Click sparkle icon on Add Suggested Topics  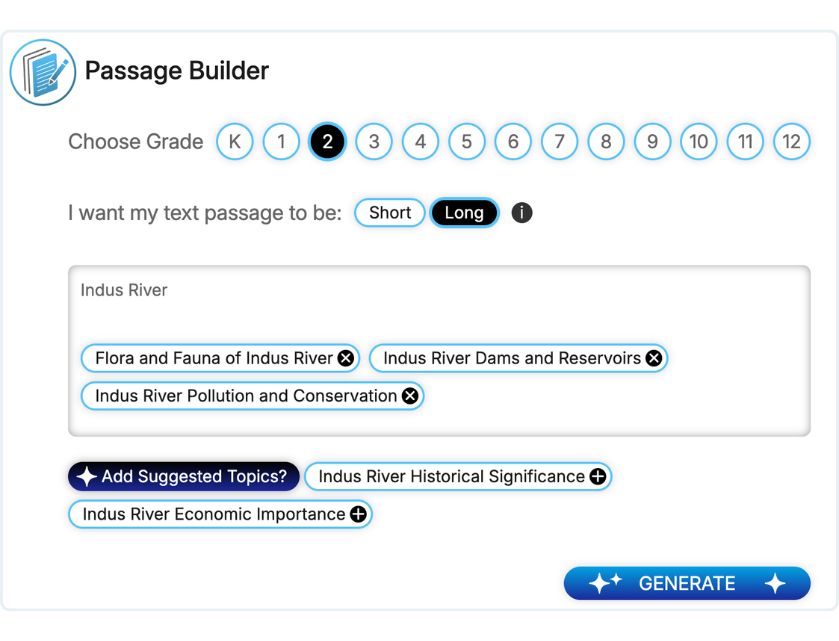coord(86,477)
